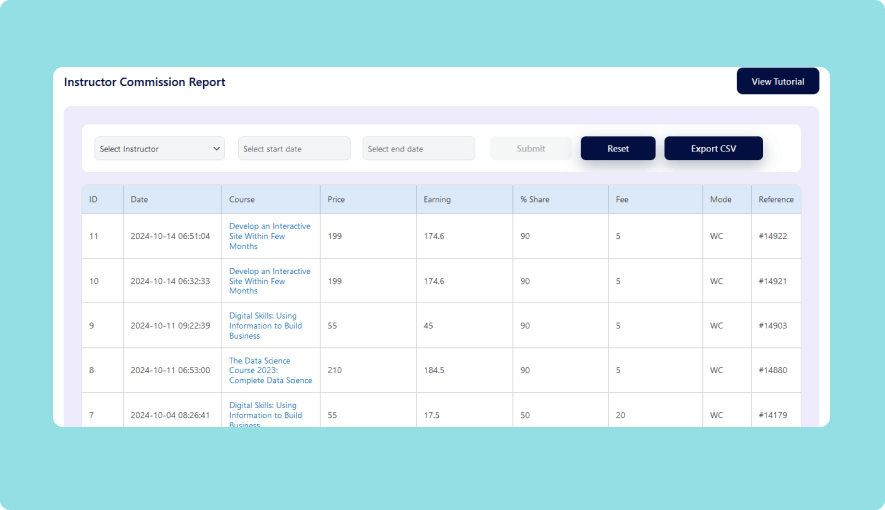Open Digital Skills course link in row 9
This screenshot has height=510, width=885.
265,325
